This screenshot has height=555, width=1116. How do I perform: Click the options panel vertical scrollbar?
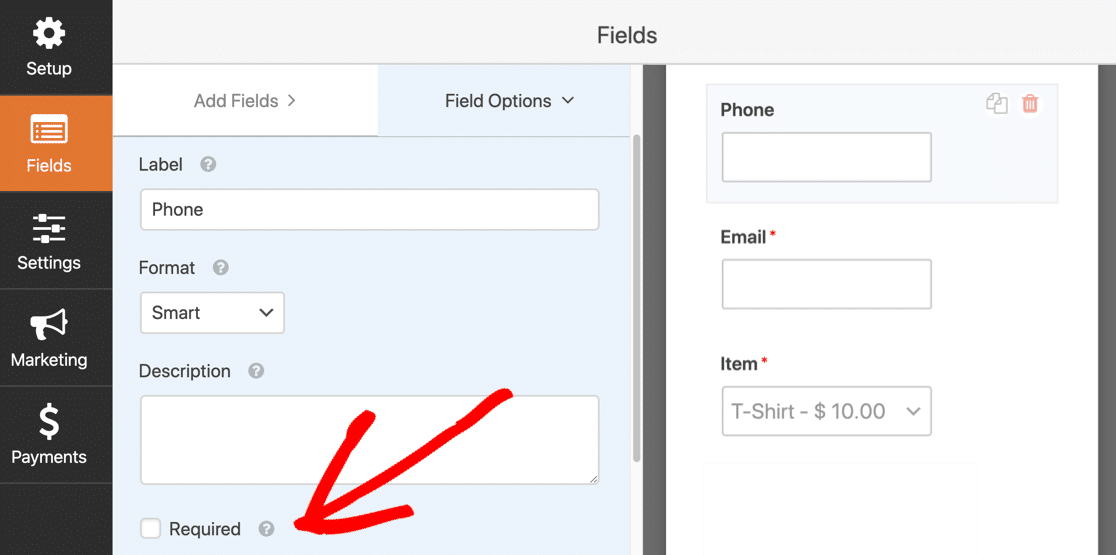coord(636,299)
